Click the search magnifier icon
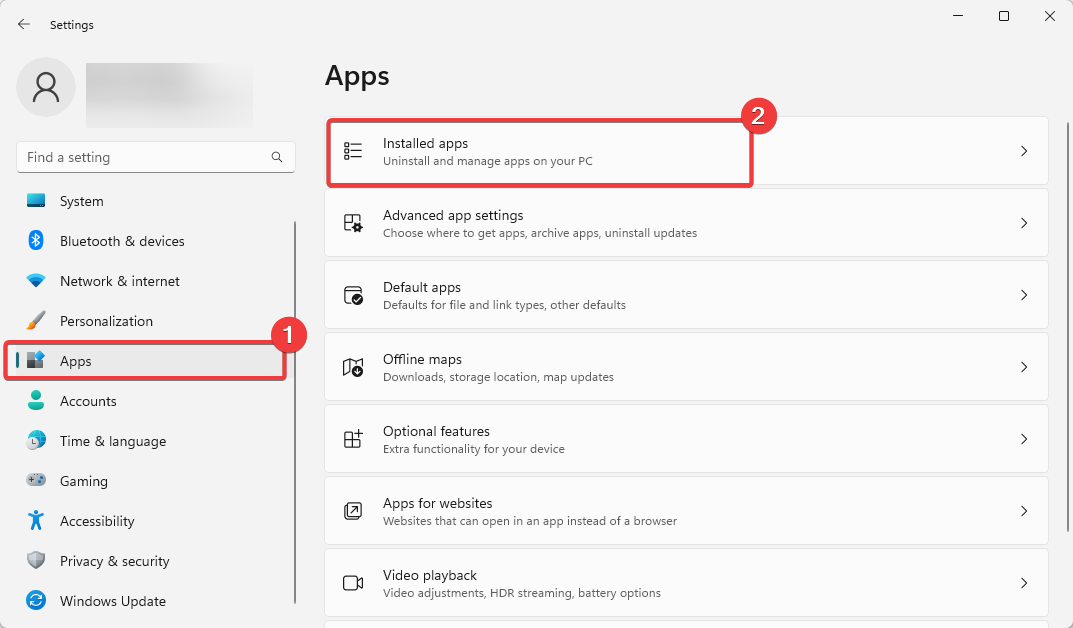This screenshot has height=628, width=1073. point(277,157)
